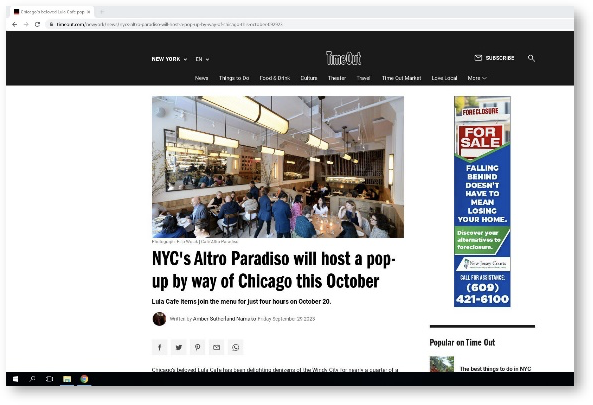Open File Explorer from the taskbar
Image resolution: width=593 pixels, height=405 pixels.
click(x=67, y=379)
